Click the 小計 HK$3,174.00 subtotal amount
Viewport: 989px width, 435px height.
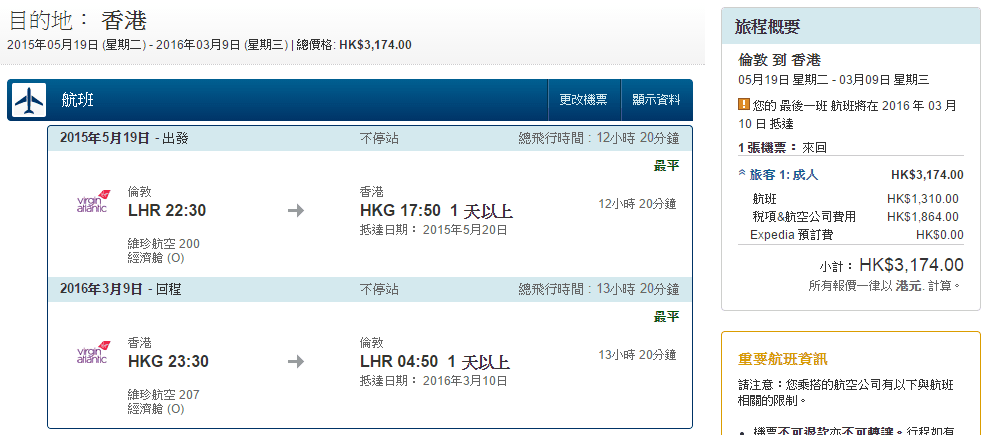[x=911, y=265]
